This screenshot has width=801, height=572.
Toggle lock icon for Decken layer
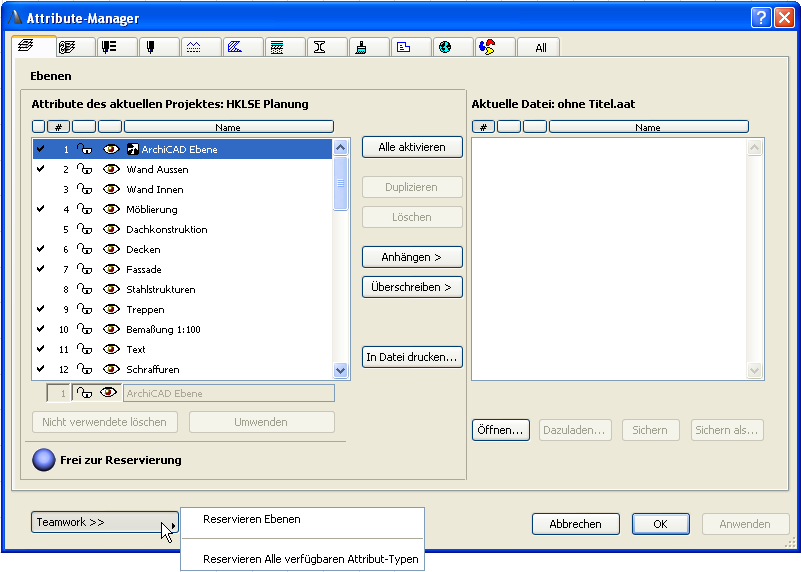84,249
